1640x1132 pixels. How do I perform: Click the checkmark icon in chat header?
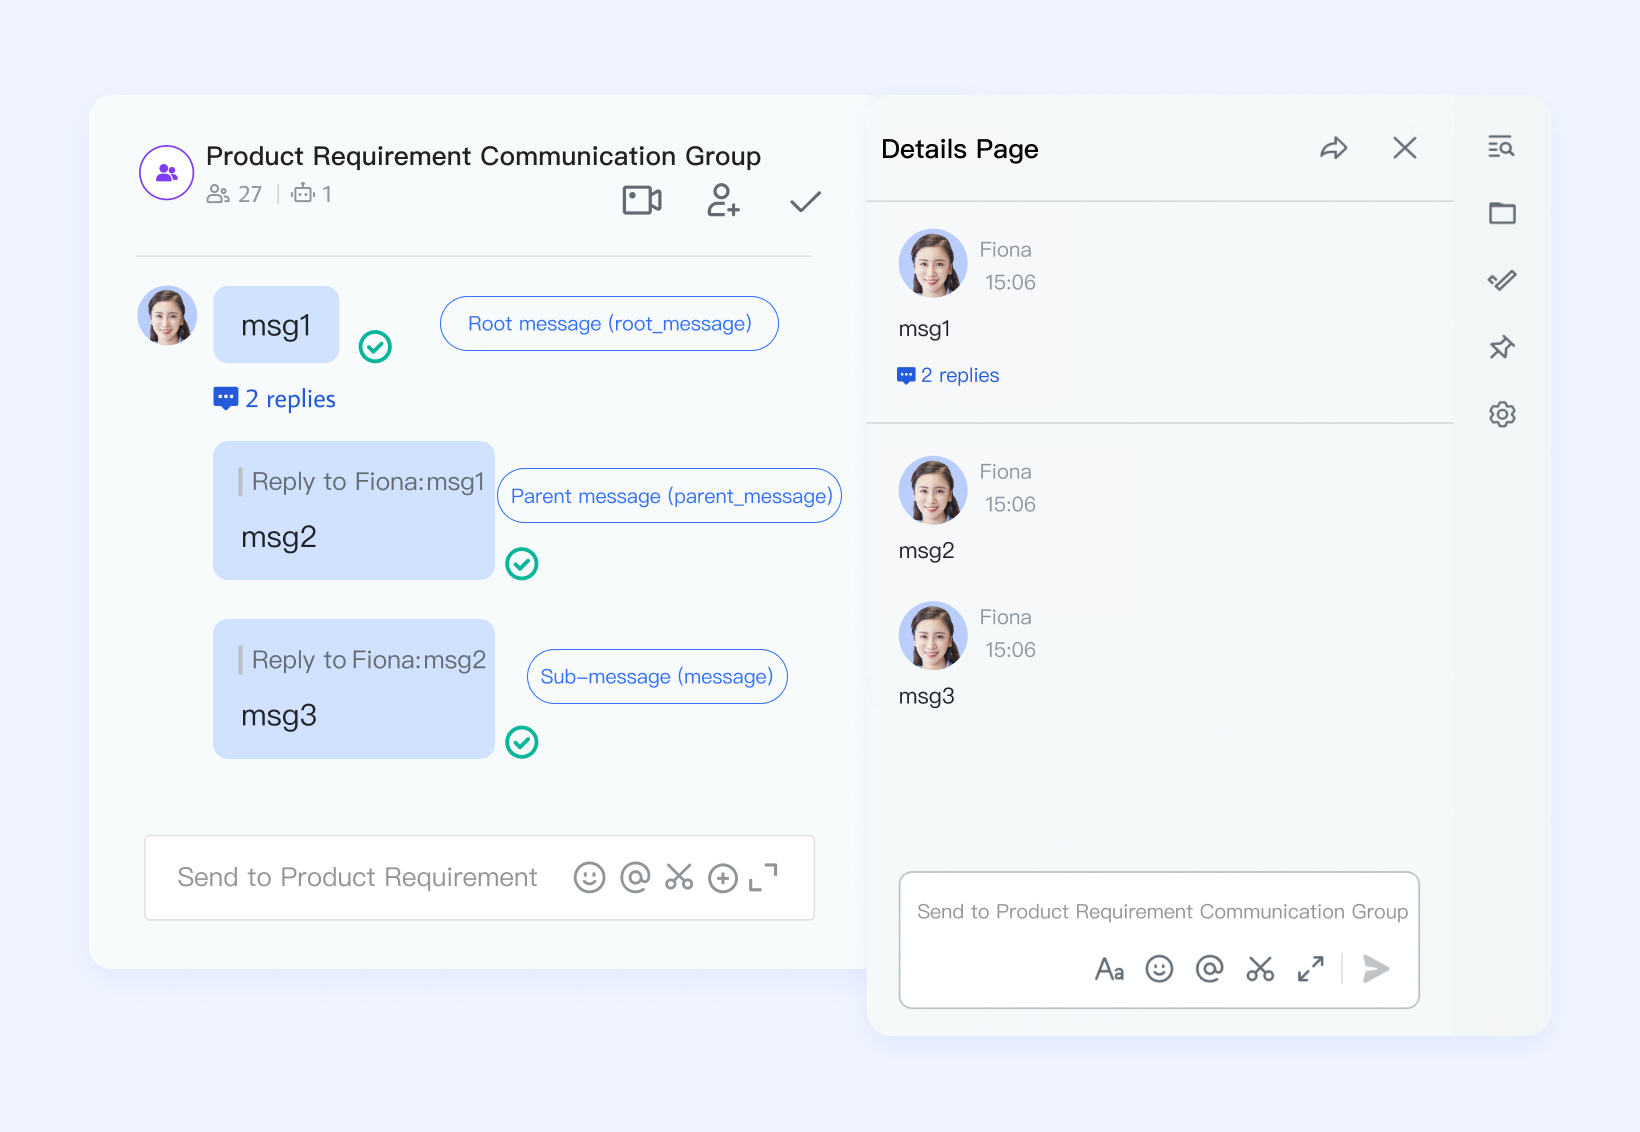tap(805, 202)
